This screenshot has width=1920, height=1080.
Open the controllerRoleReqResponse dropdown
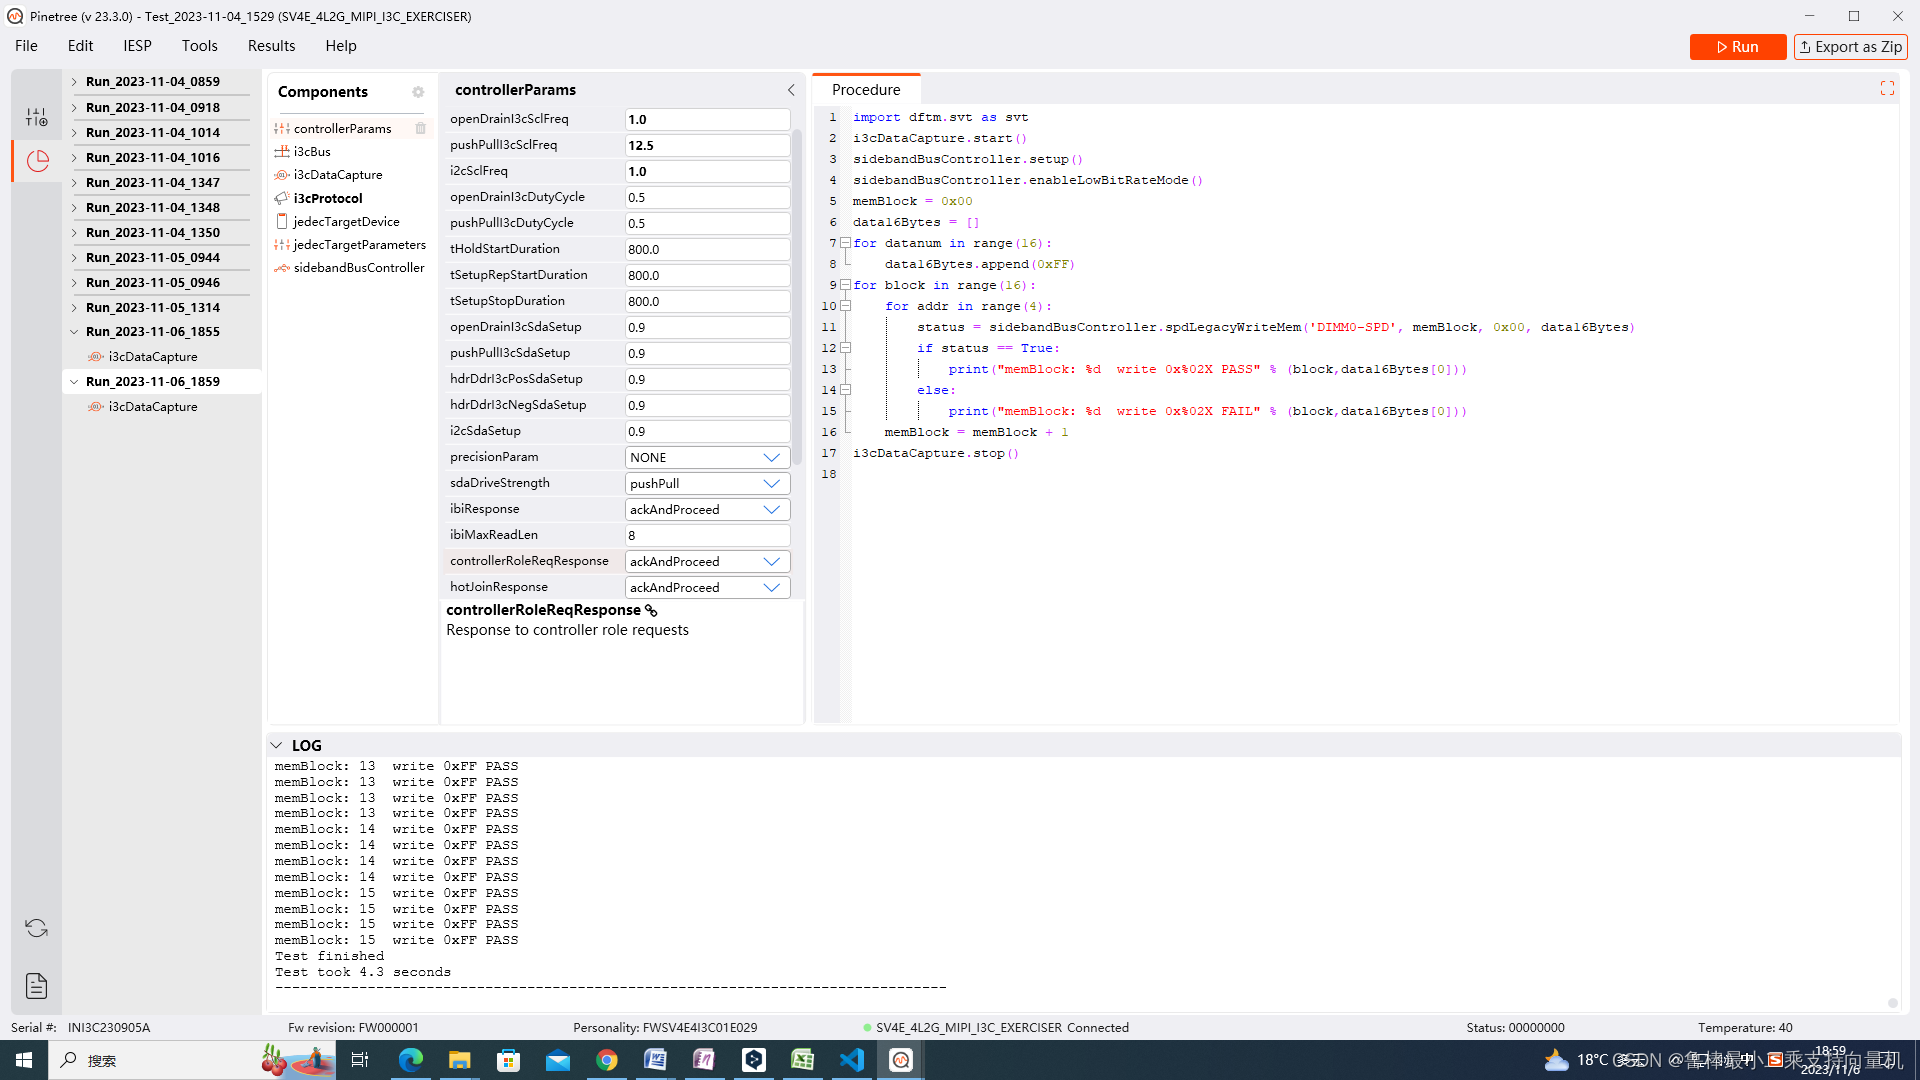707,561
